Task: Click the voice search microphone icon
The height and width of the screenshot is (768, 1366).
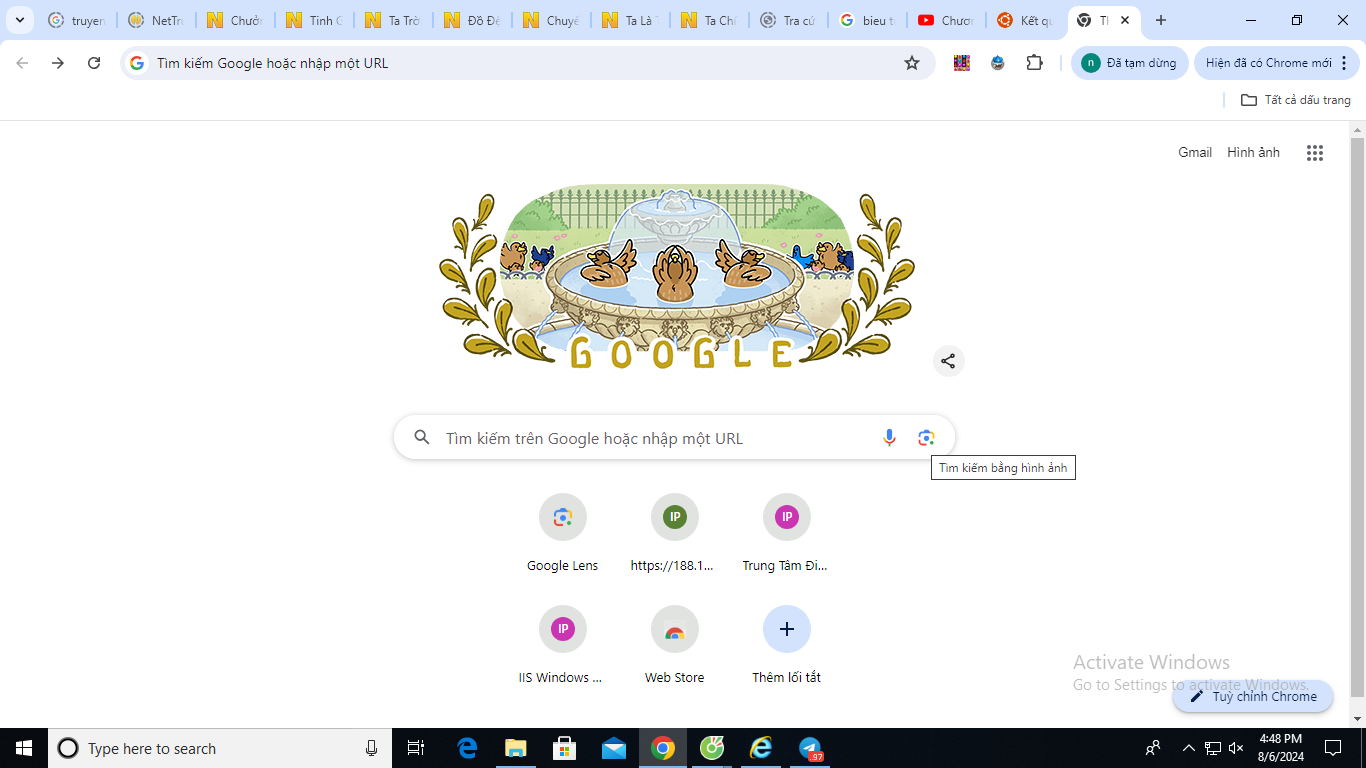Action: pos(889,438)
